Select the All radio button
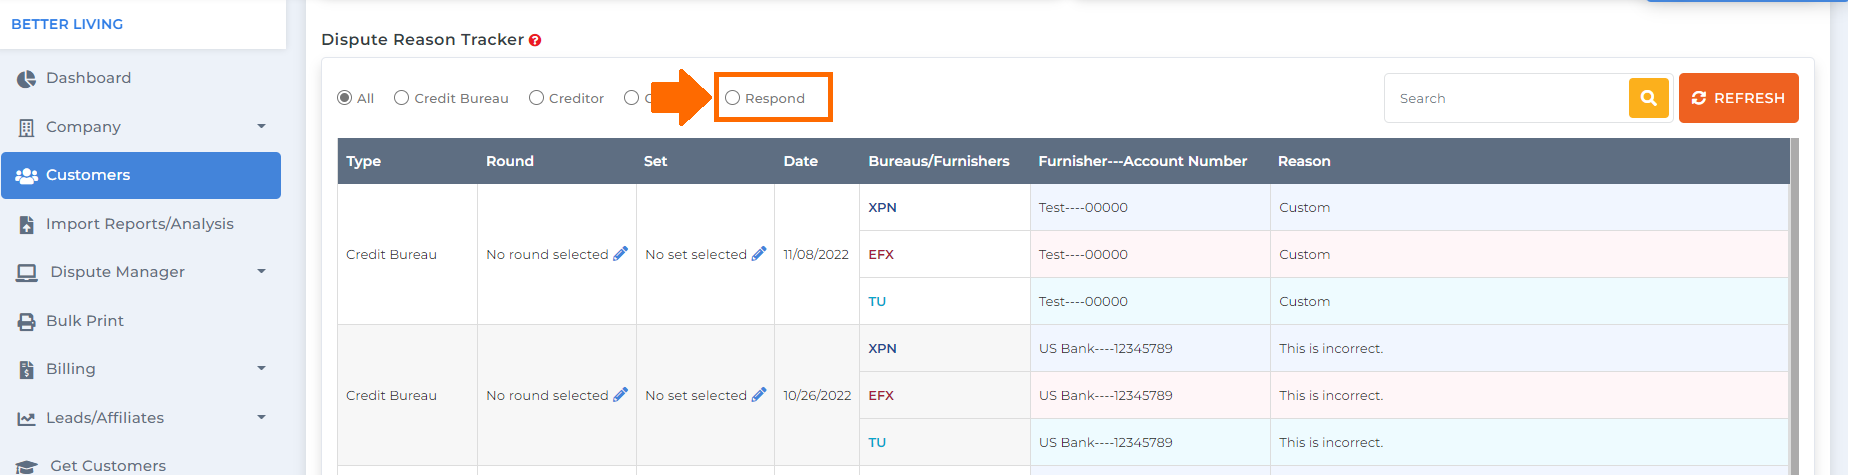The image size is (1862, 475). [x=345, y=98]
